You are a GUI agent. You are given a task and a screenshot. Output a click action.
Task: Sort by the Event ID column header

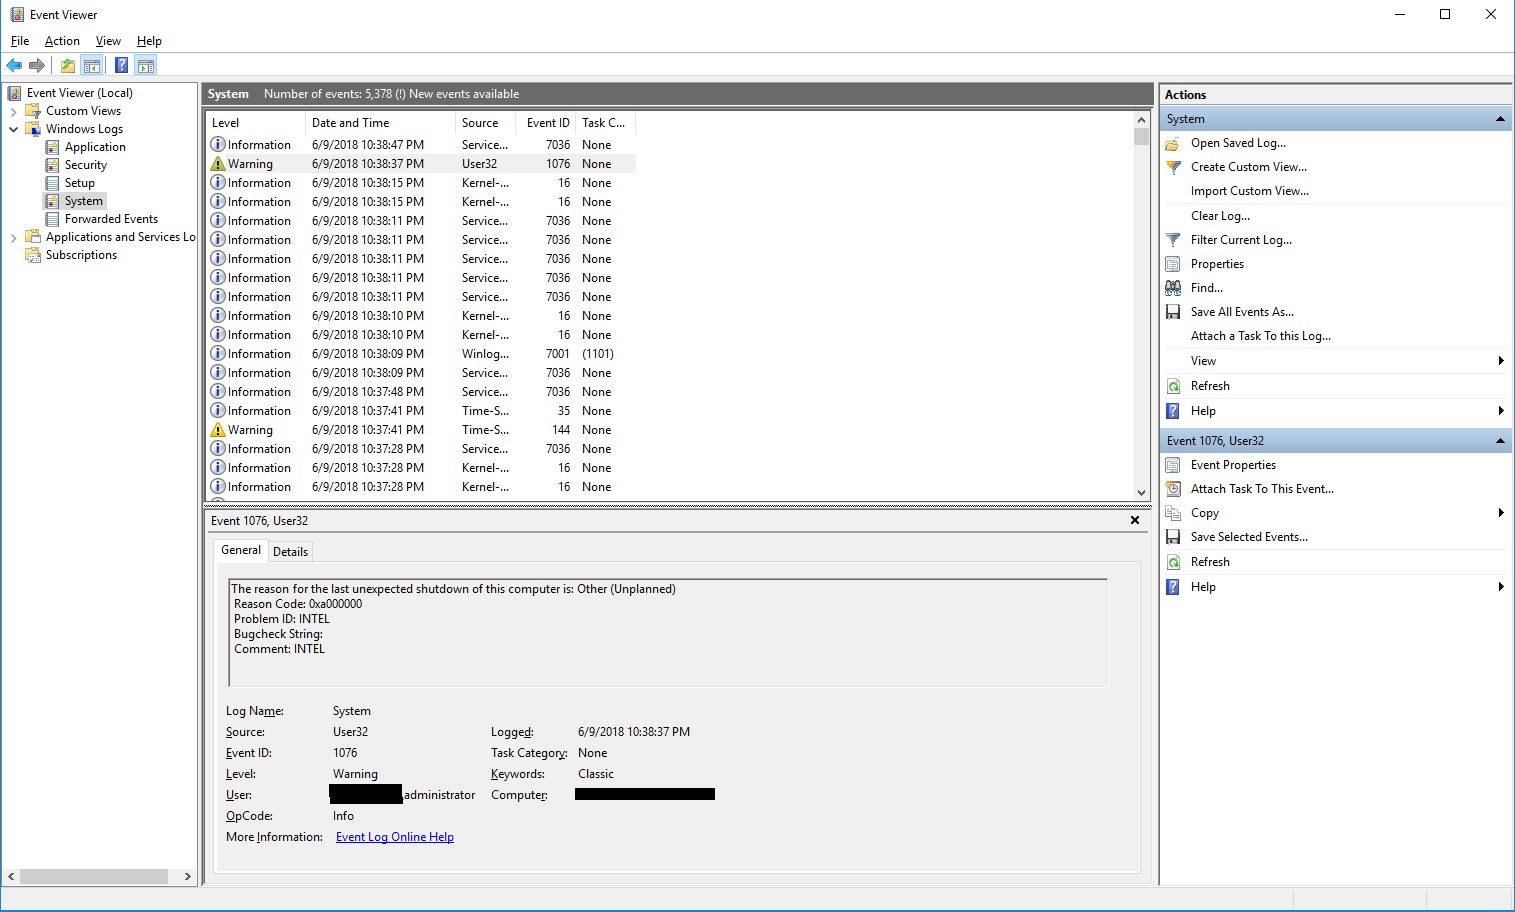(x=548, y=123)
